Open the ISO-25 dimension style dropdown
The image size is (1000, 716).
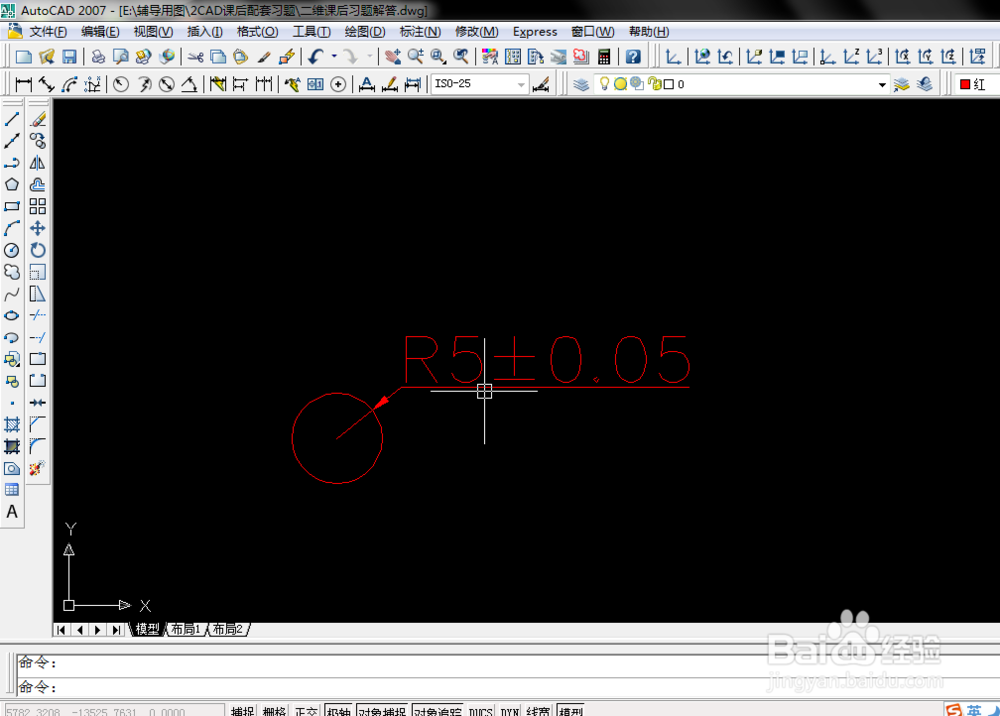(x=521, y=84)
